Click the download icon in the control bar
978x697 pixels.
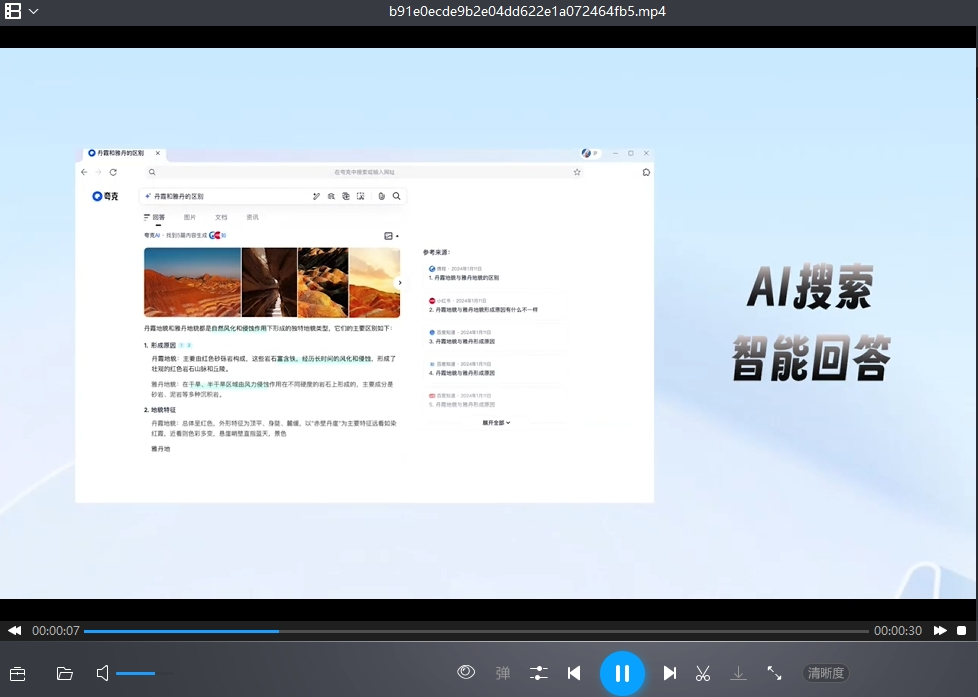738,673
